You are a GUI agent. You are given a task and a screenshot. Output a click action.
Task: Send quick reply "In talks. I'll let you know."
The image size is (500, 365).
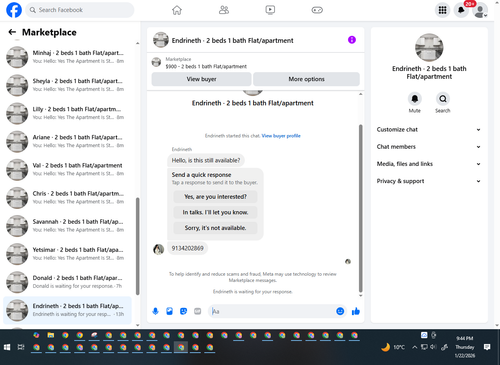pos(215,212)
